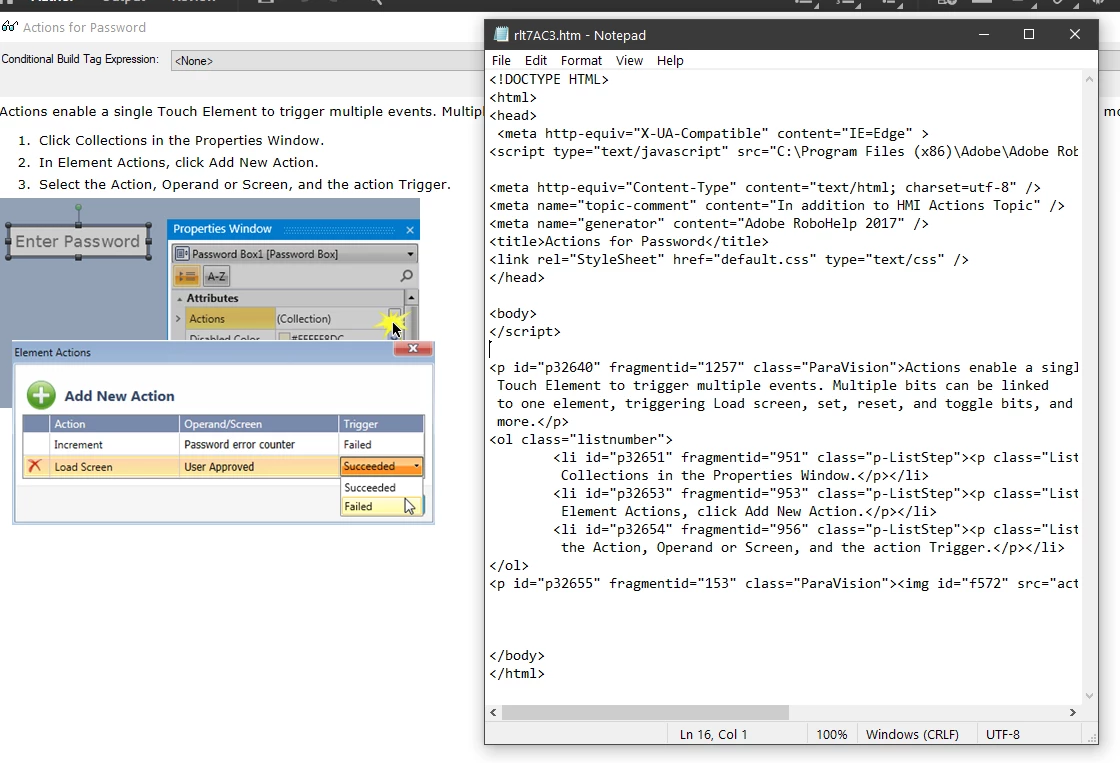Click the Failed trigger cell in Increment row
Screen dimensions: 1120x763
[381, 444]
